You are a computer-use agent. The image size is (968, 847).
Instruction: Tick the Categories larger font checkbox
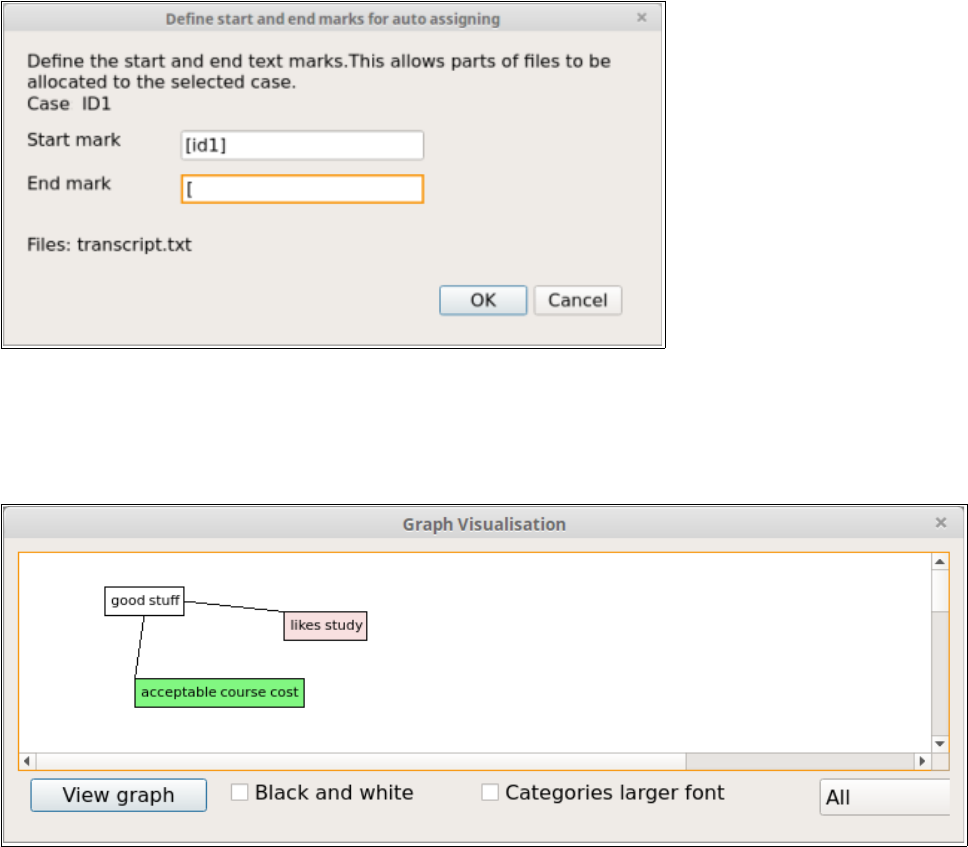pyautogui.click(x=490, y=793)
